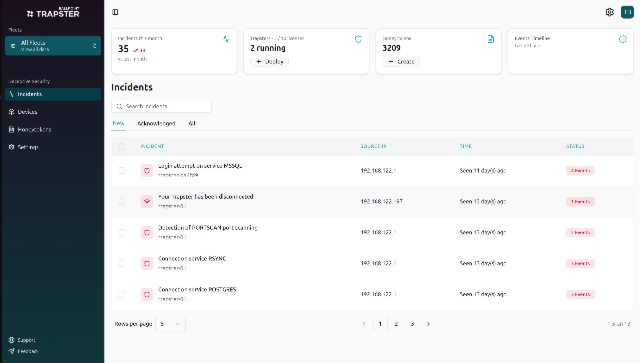Viewport: 640px width, 363px height.
Task: Click the Create honeytoken button
Action: tap(401, 62)
